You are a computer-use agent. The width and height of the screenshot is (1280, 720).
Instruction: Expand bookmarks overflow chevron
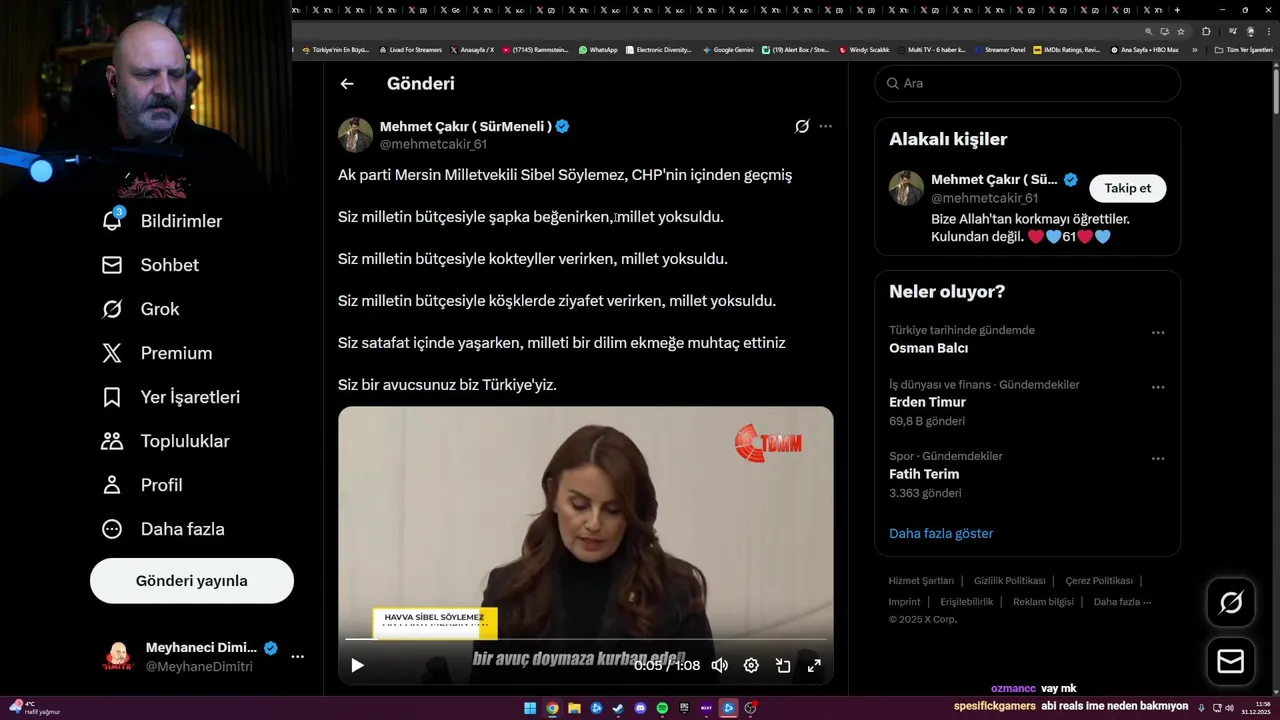[x=1194, y=50]
